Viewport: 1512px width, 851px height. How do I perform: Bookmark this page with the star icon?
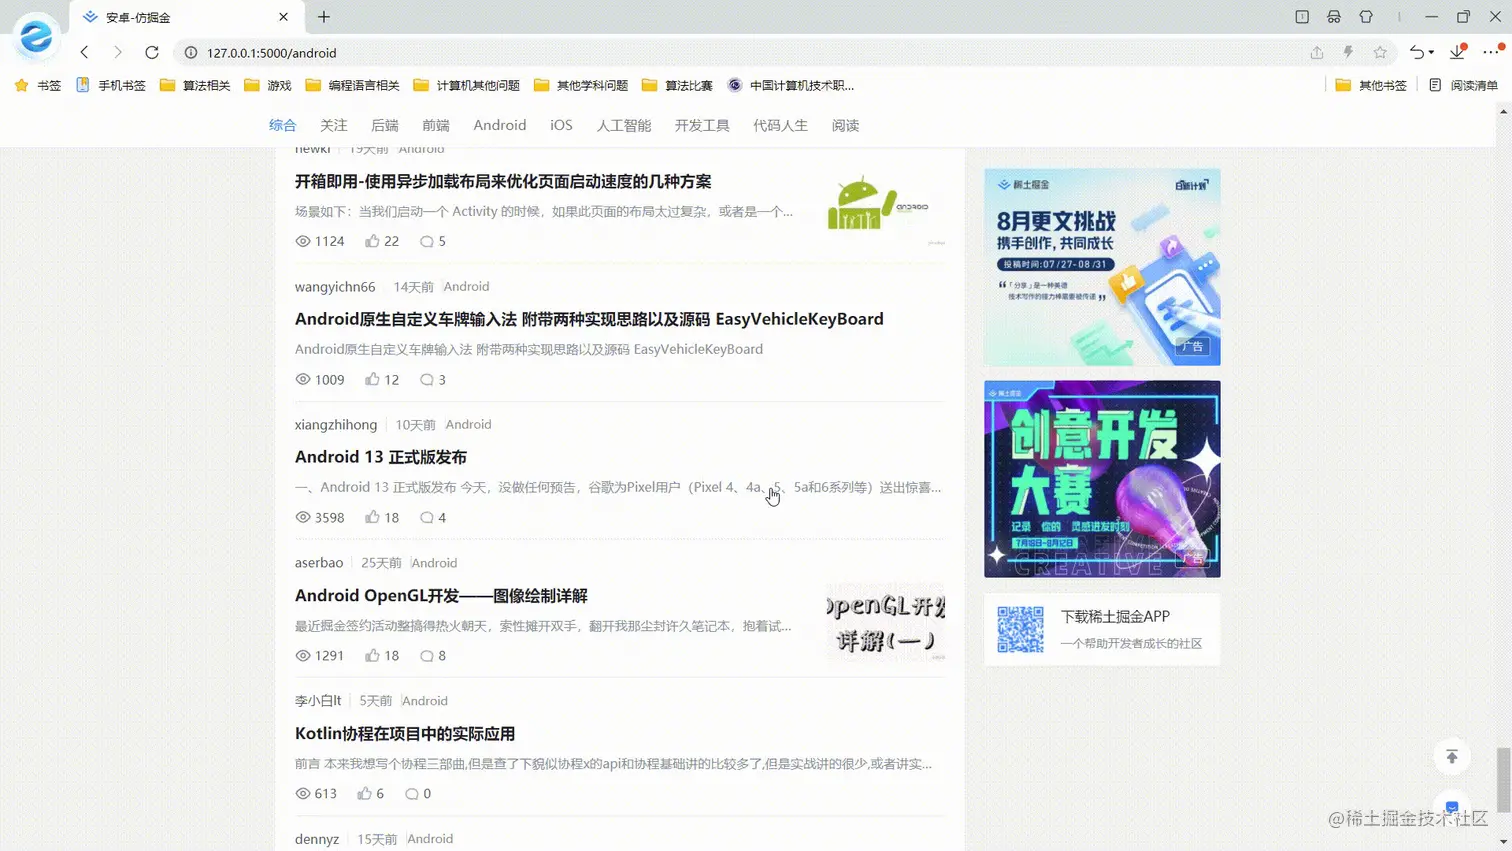point(1380,52)
